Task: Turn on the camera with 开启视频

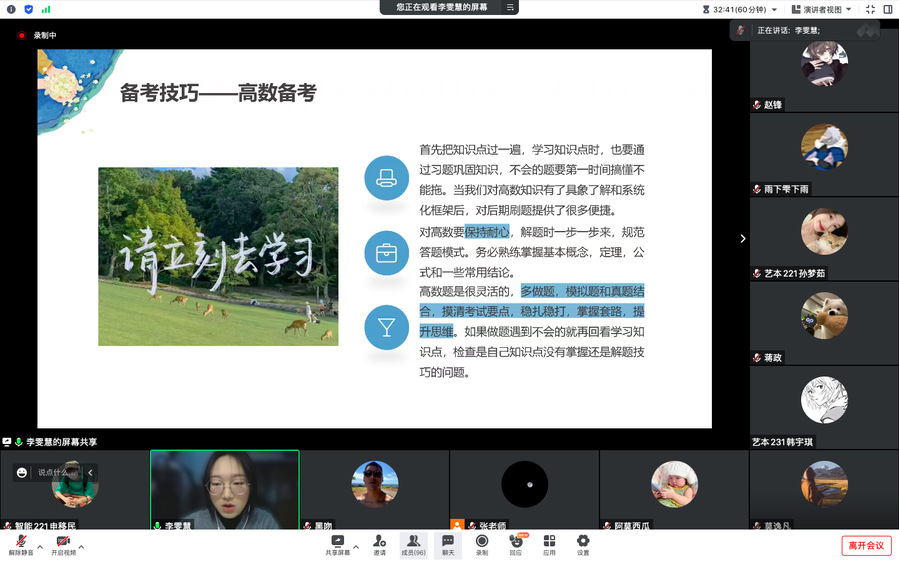Action: [63, 542]
